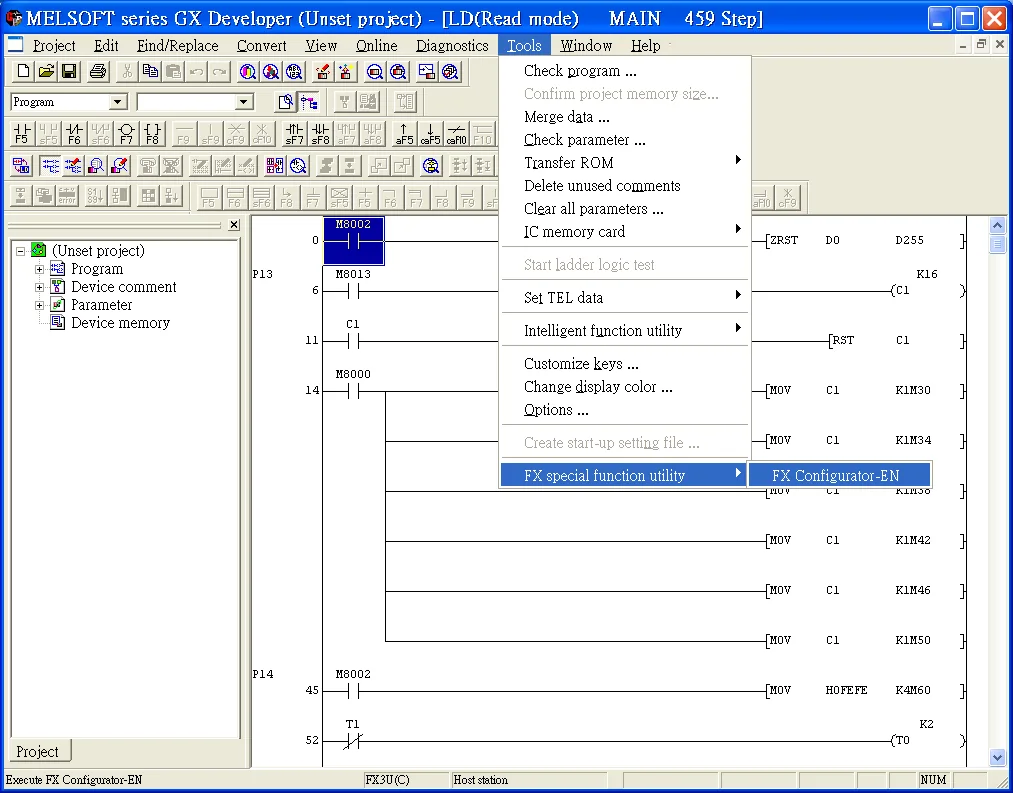Click the Copy icon in toolbar
Viewport: 1013px width, 793px height.
[150, 71]
